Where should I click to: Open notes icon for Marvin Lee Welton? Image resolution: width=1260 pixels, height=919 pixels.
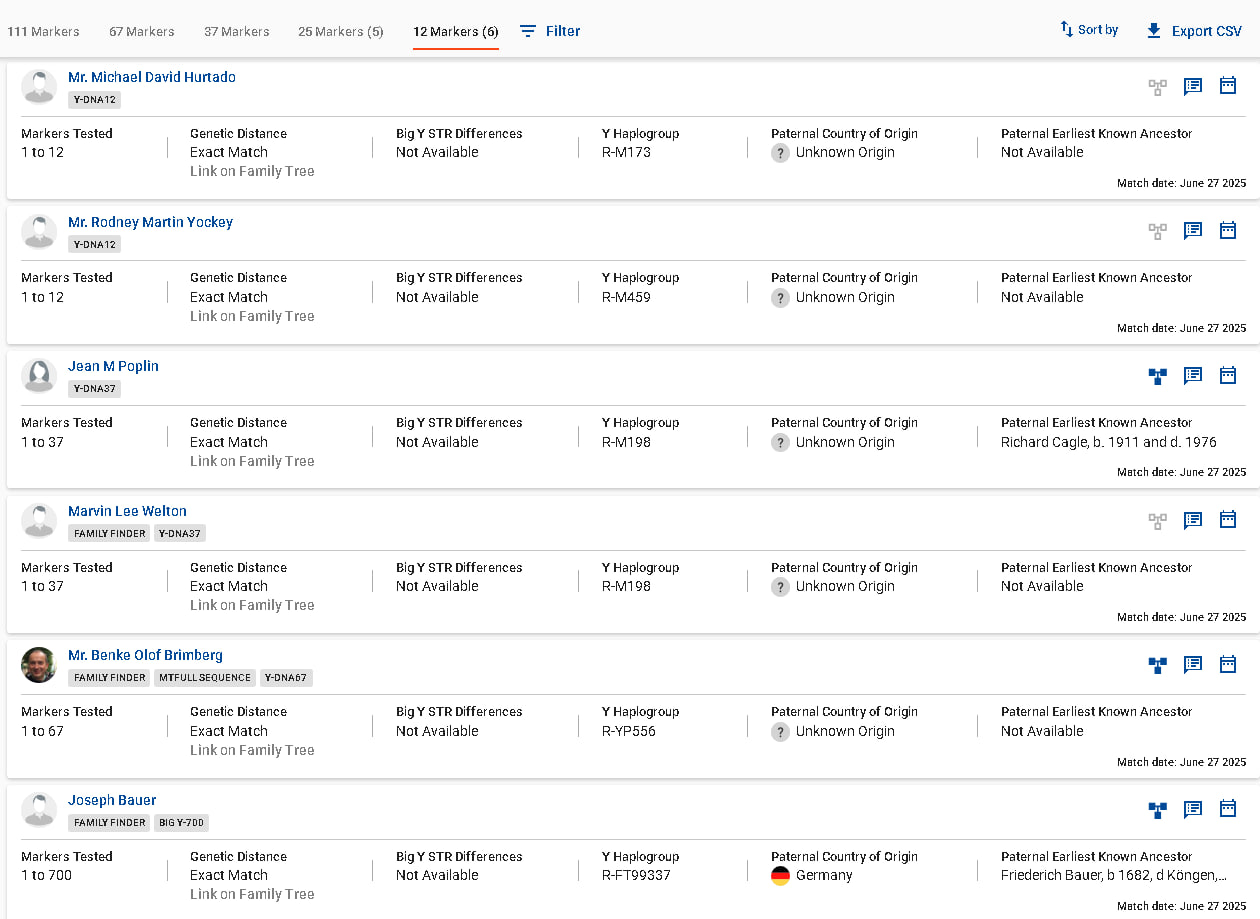tap(1193, 521)
